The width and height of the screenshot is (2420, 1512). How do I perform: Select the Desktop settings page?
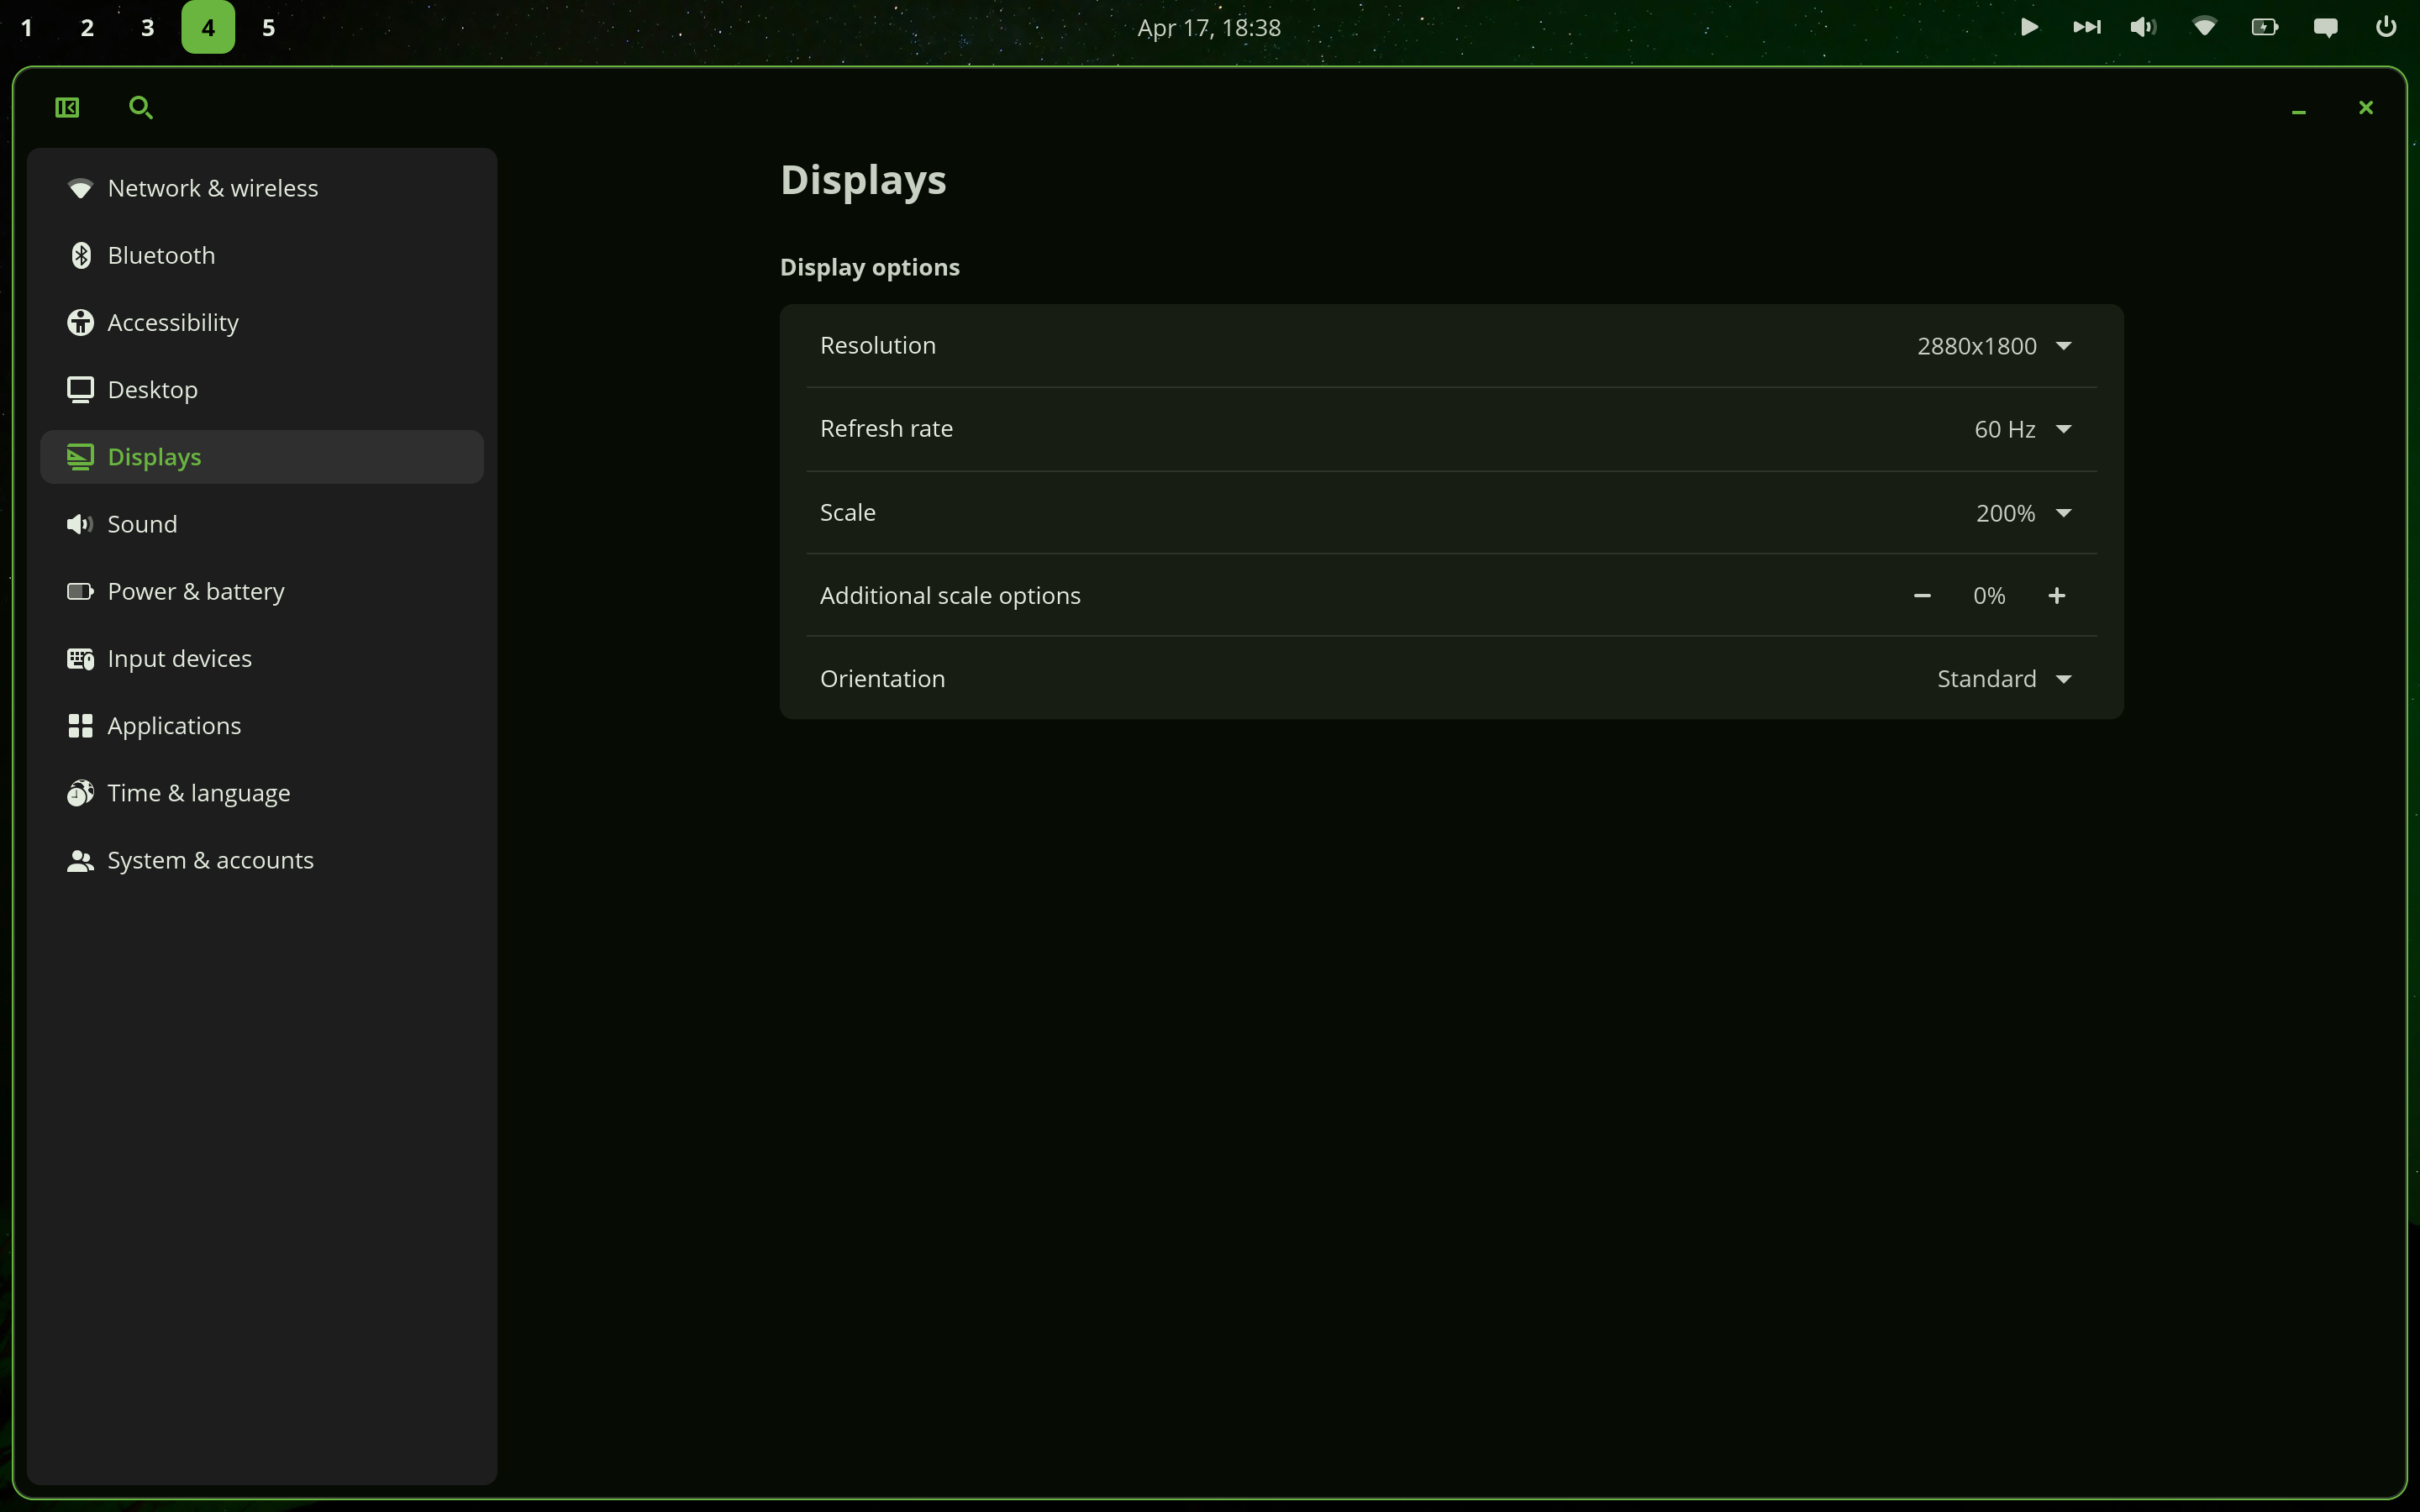pos(262,389)
